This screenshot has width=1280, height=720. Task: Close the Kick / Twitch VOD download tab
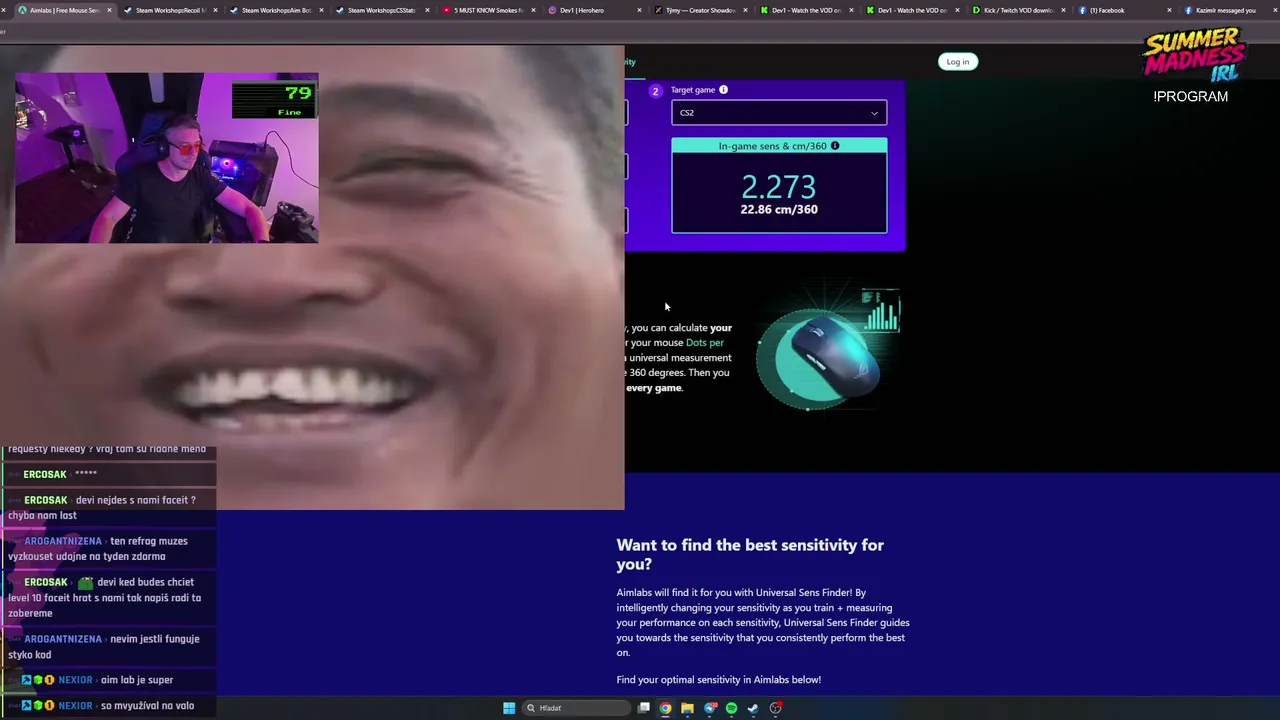(1063, 10)
